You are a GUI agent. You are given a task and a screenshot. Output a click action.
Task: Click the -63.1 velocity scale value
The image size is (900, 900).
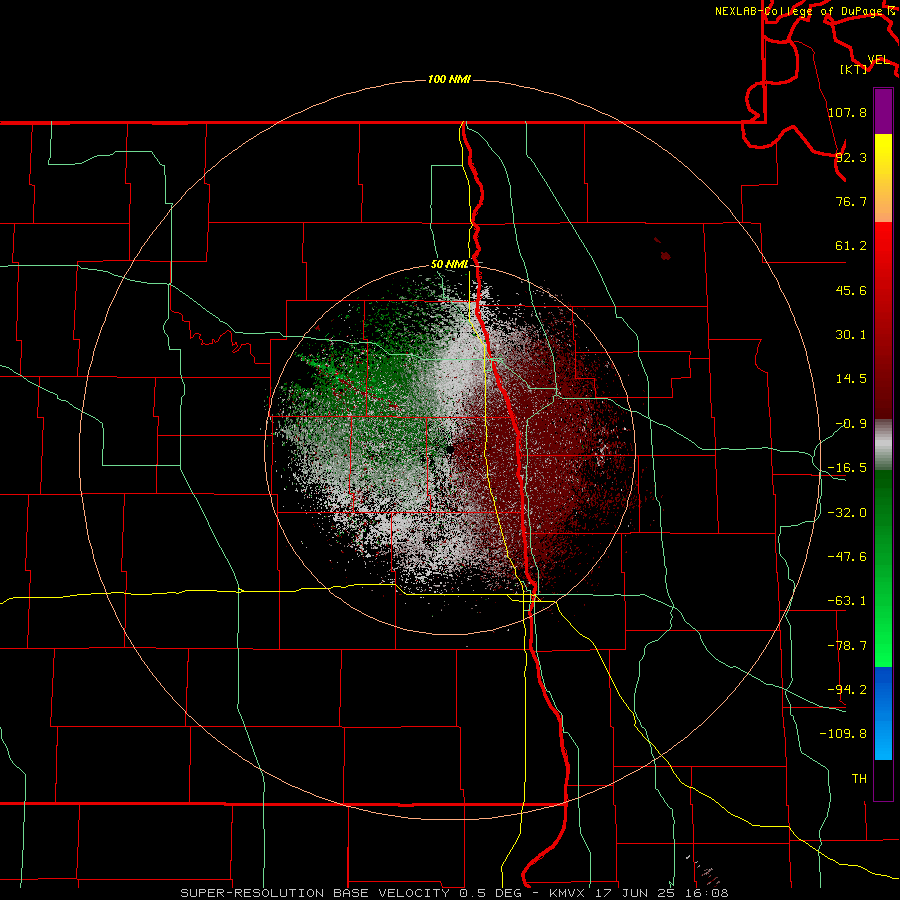click(848, 600)
